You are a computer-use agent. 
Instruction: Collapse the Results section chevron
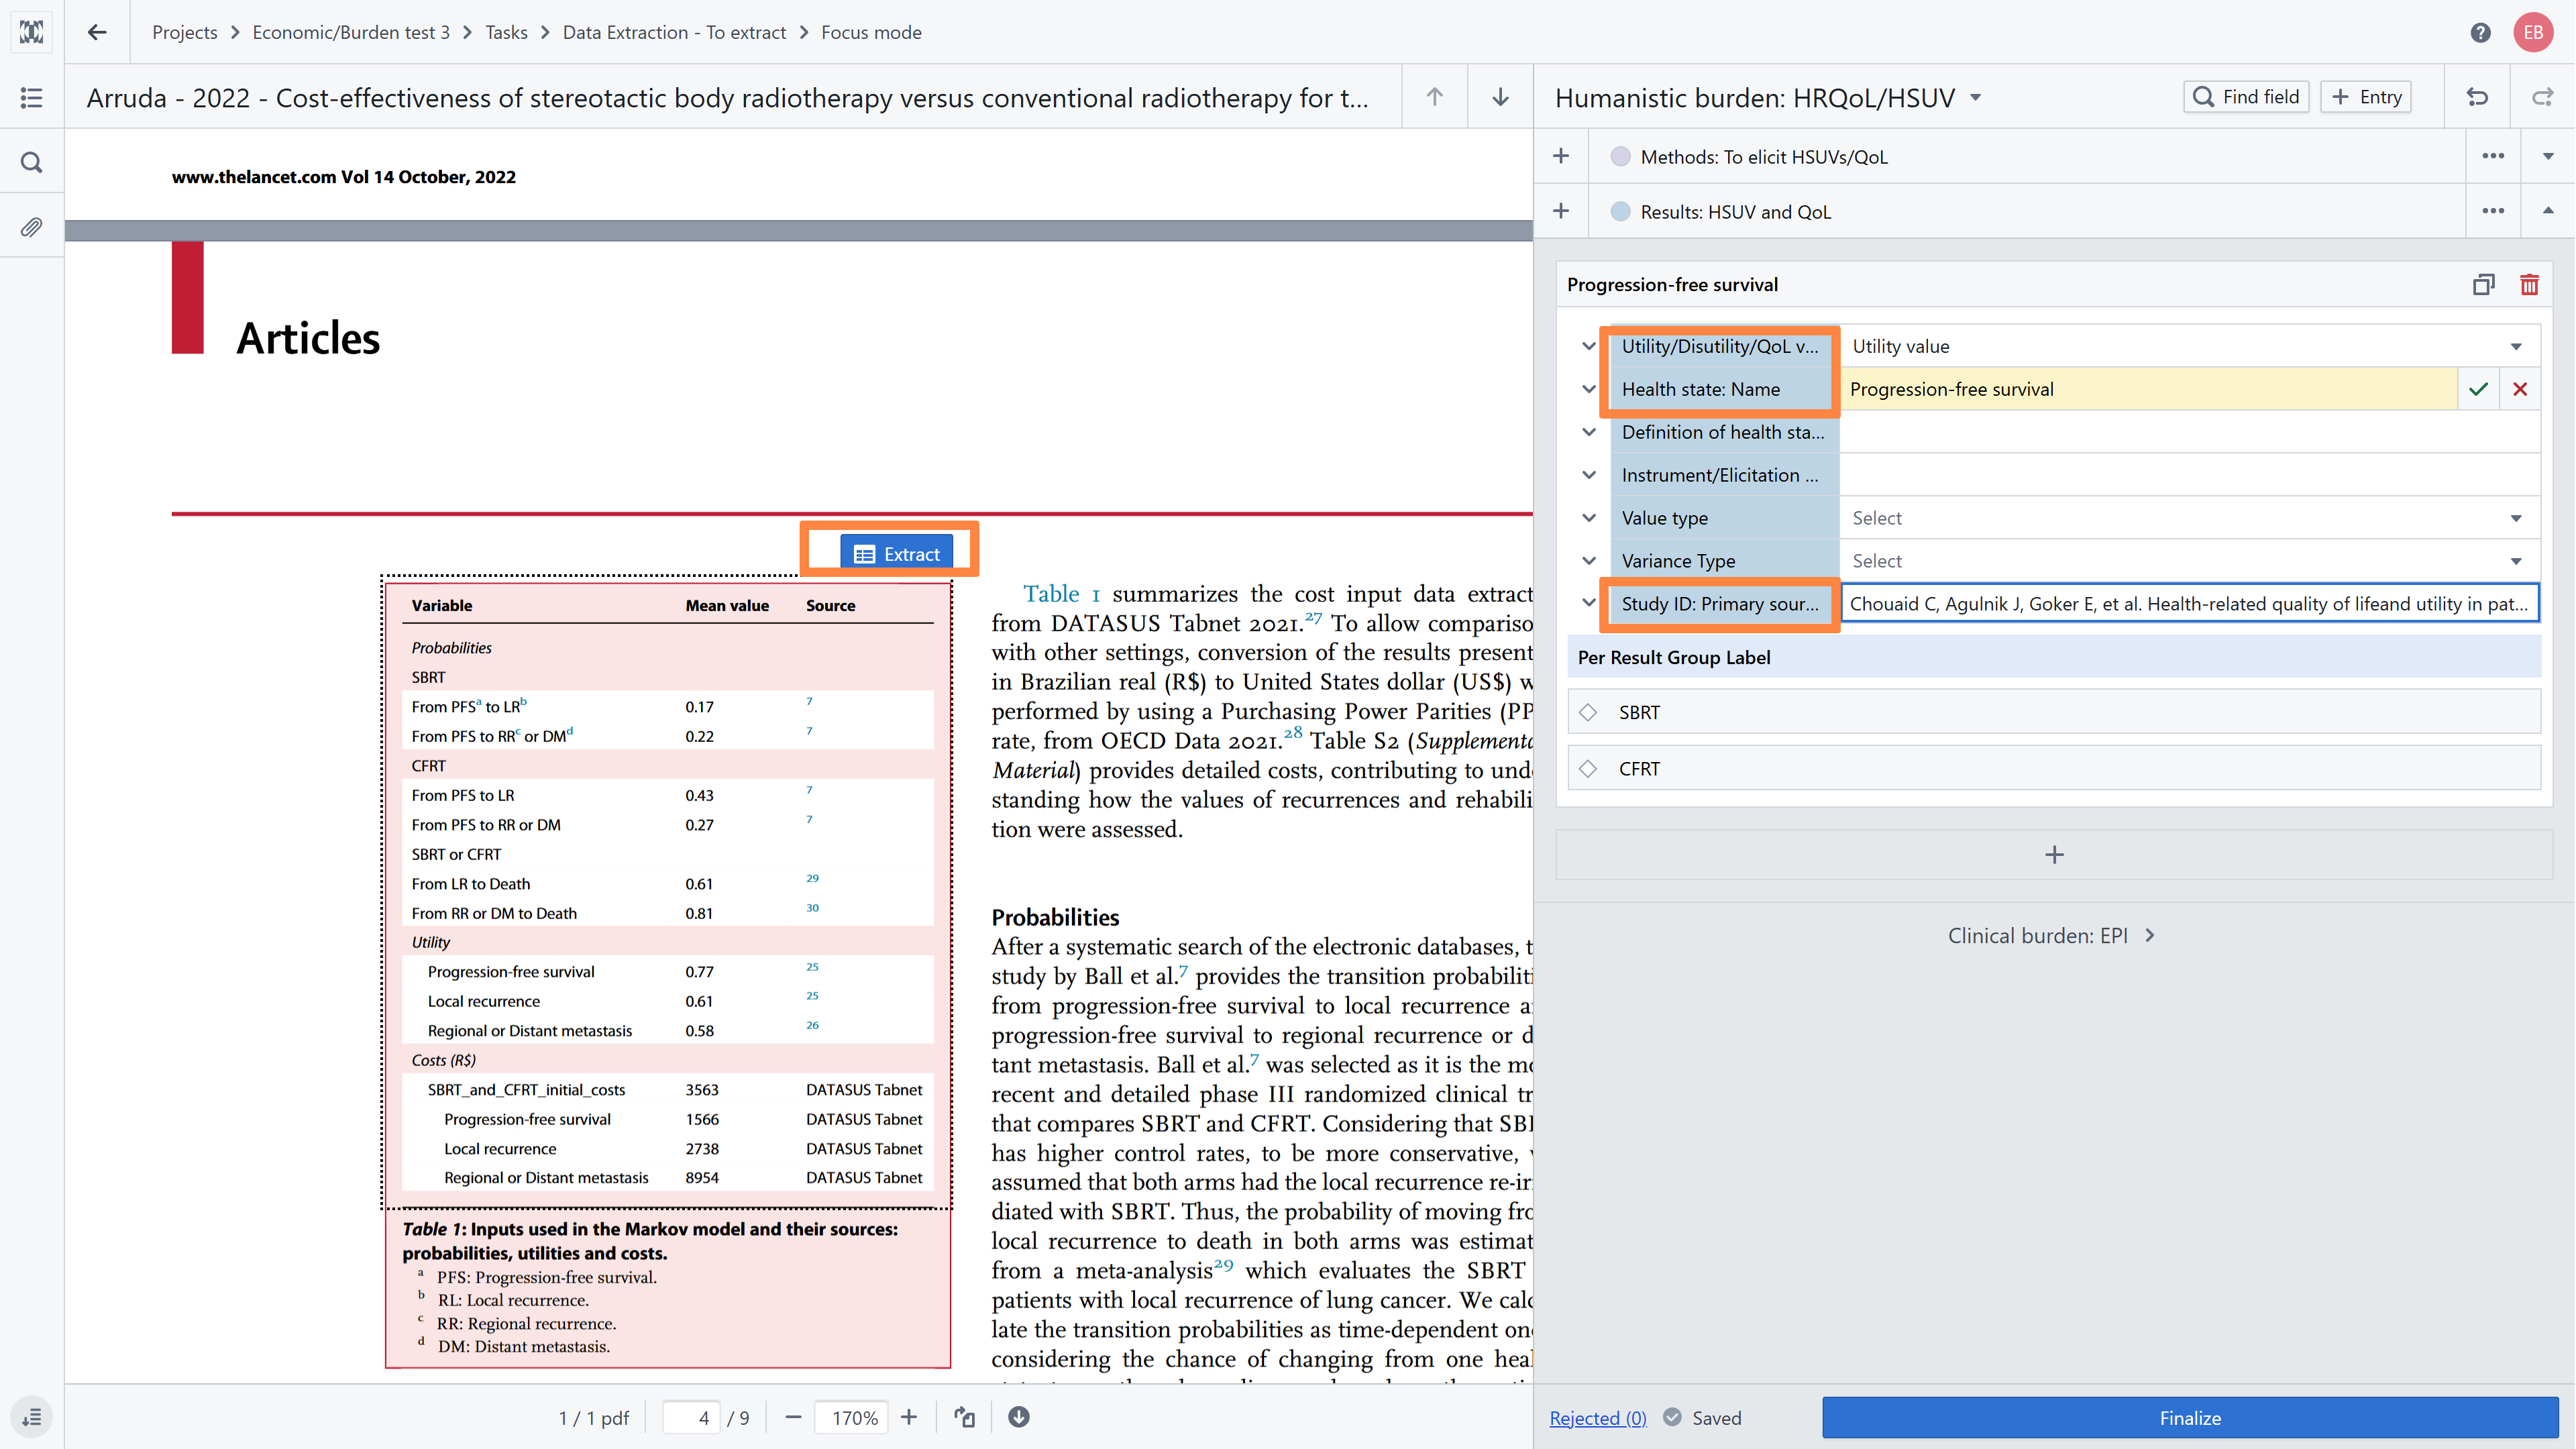(x=2548, y=211)
